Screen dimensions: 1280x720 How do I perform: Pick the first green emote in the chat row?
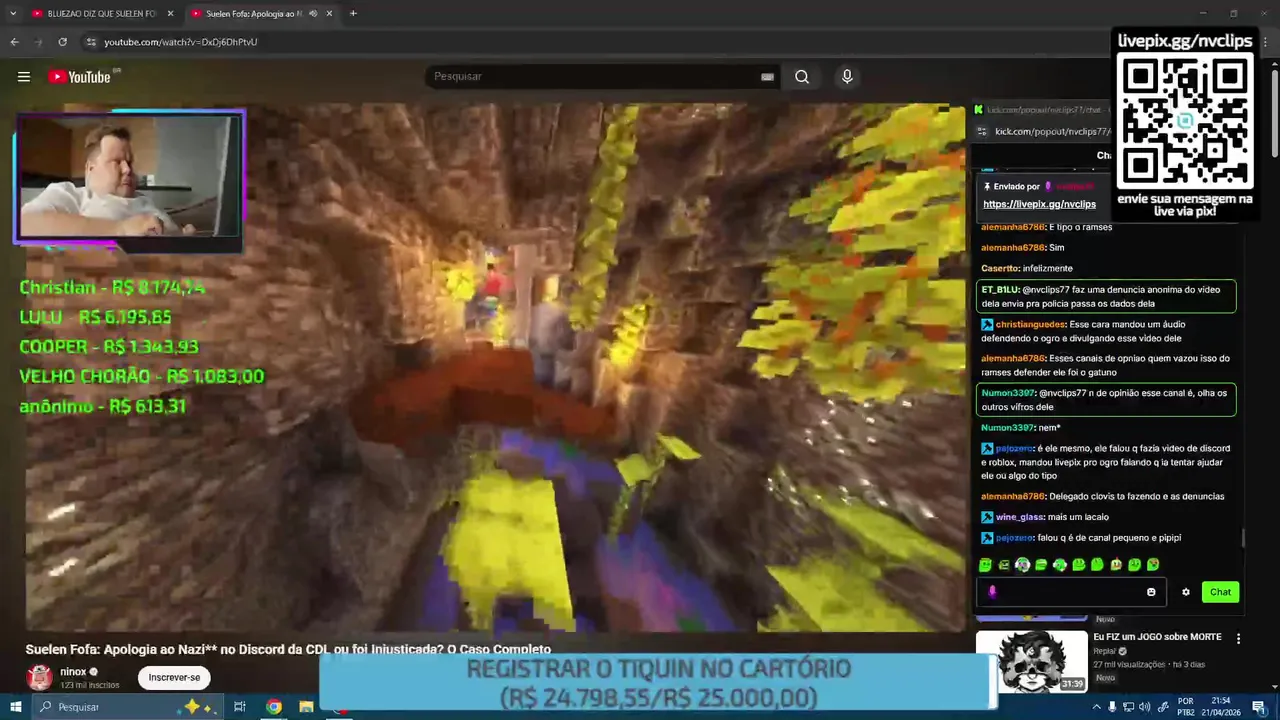pos(986,565)
